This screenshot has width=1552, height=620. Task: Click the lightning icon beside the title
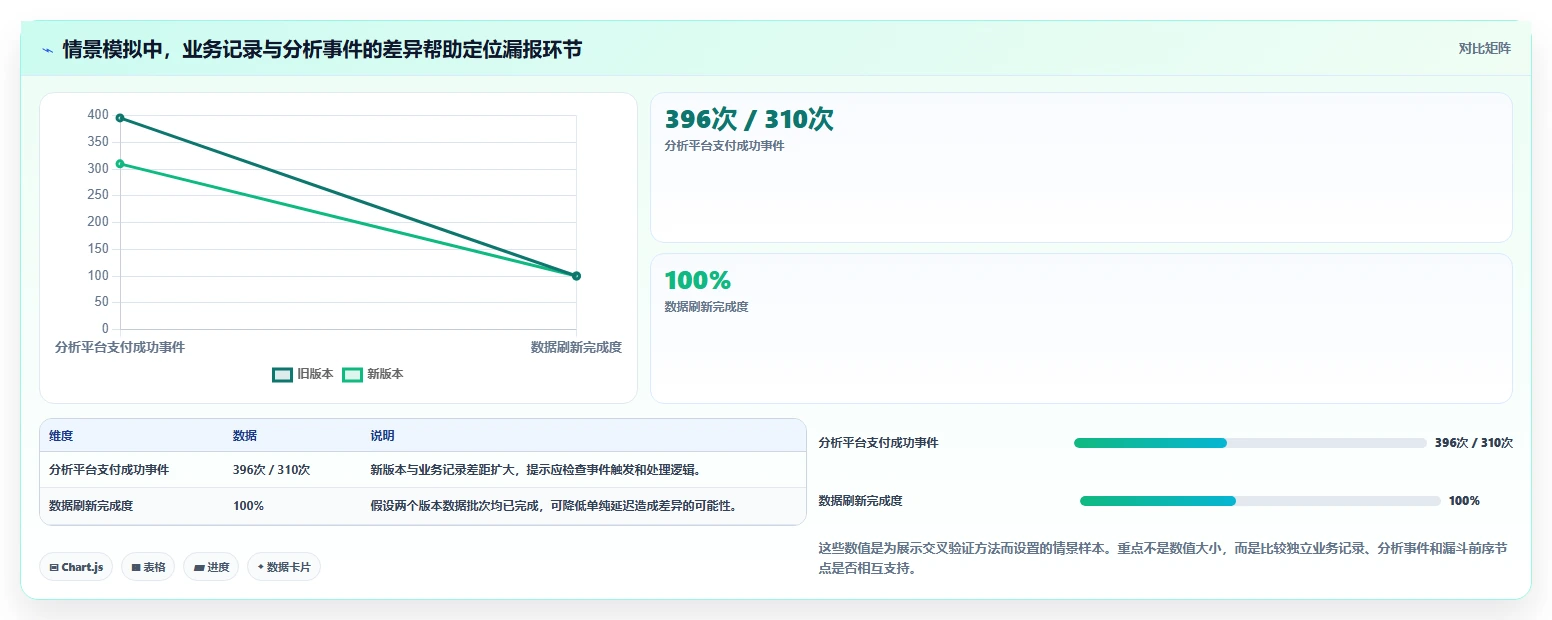(48, 49)
